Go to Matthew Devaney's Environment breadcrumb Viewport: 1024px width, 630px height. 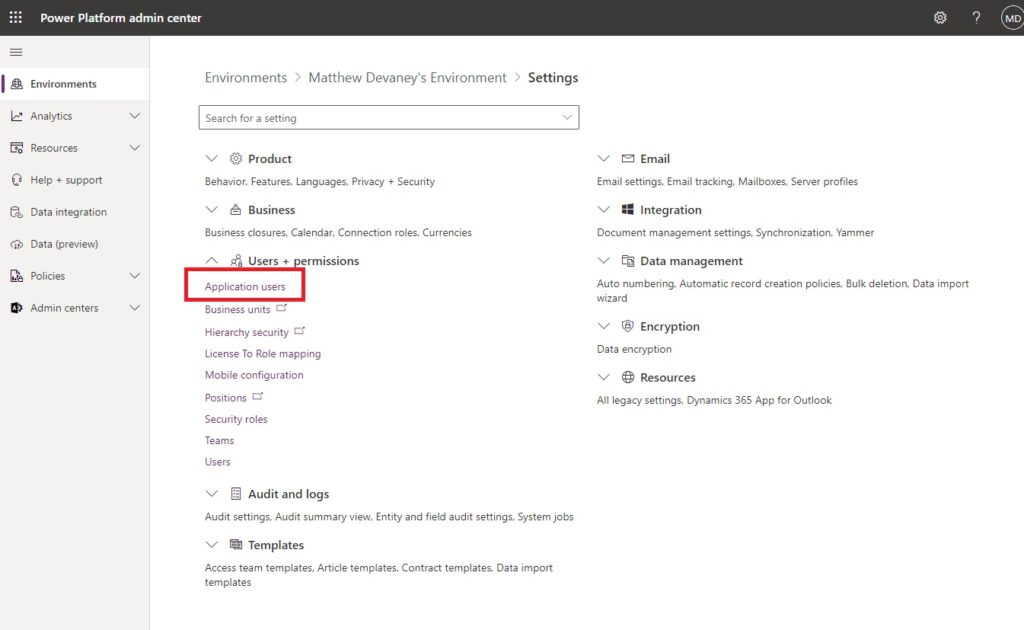407,78
